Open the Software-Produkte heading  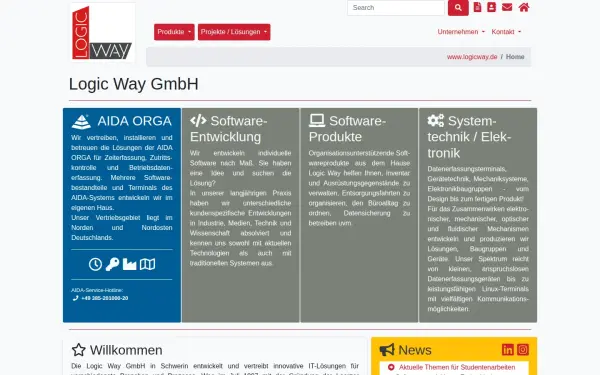point(347,129)
